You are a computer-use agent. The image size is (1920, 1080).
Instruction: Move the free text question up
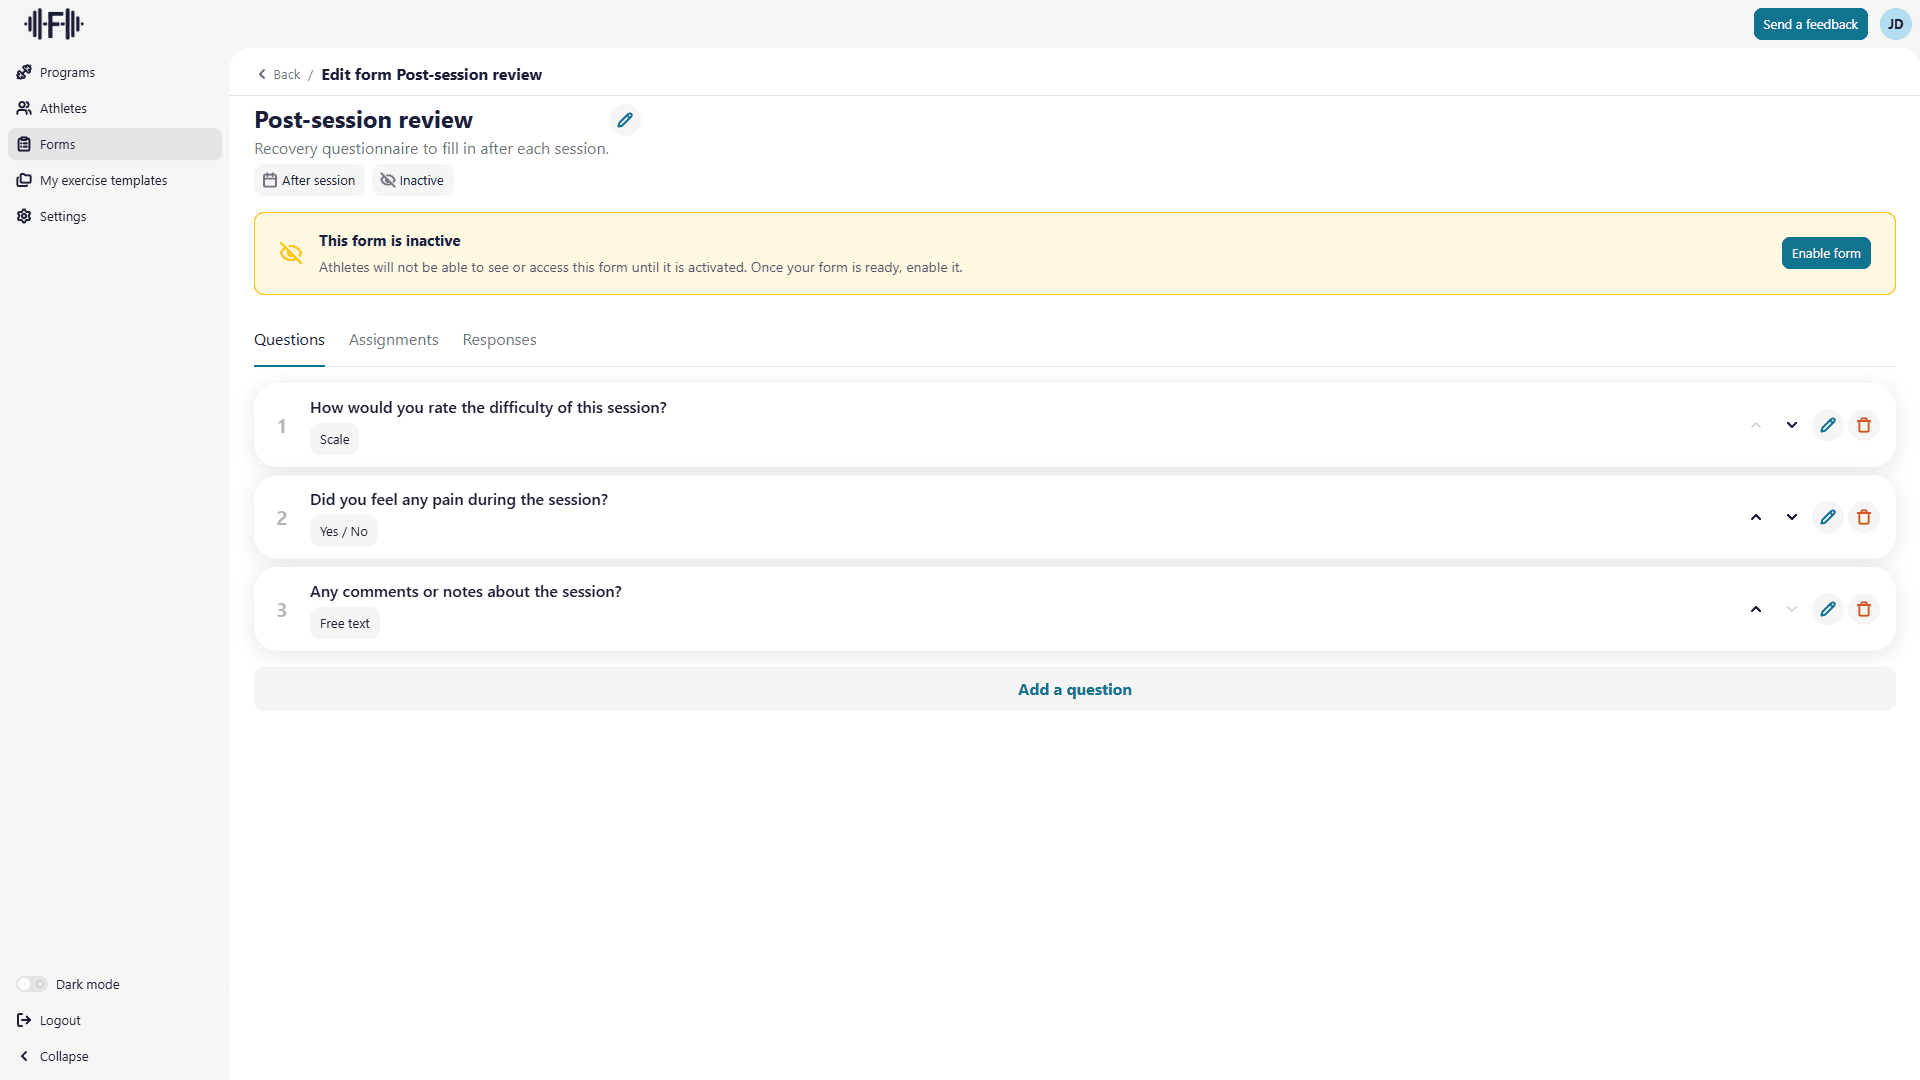coord(1756,608)
